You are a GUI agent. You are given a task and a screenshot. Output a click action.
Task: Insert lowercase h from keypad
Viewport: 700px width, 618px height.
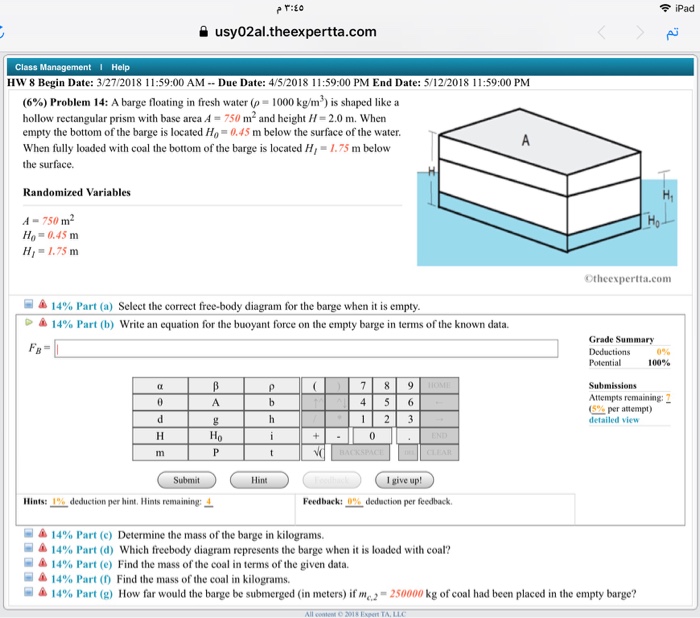pos(271,419)
